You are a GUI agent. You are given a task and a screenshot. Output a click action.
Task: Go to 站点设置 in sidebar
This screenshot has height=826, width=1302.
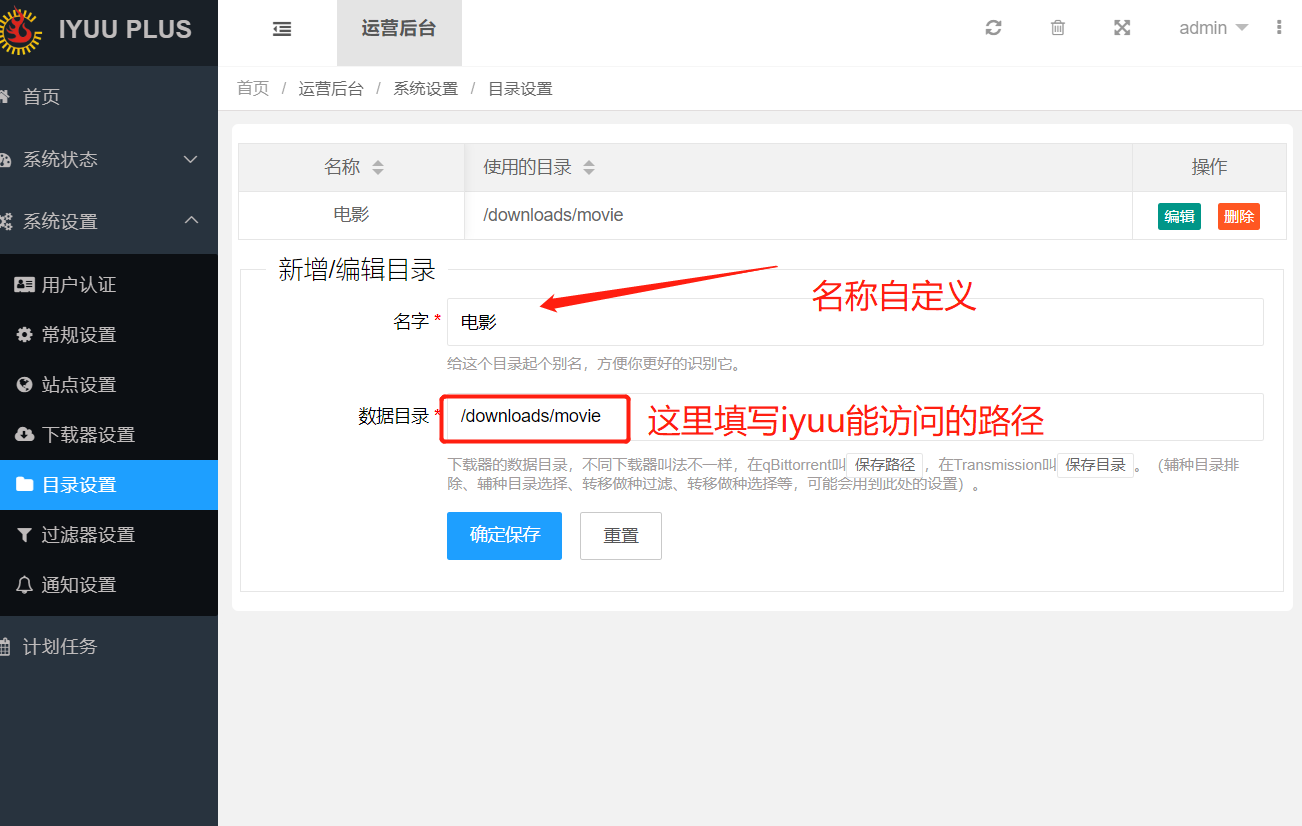(x=109, y=385)
